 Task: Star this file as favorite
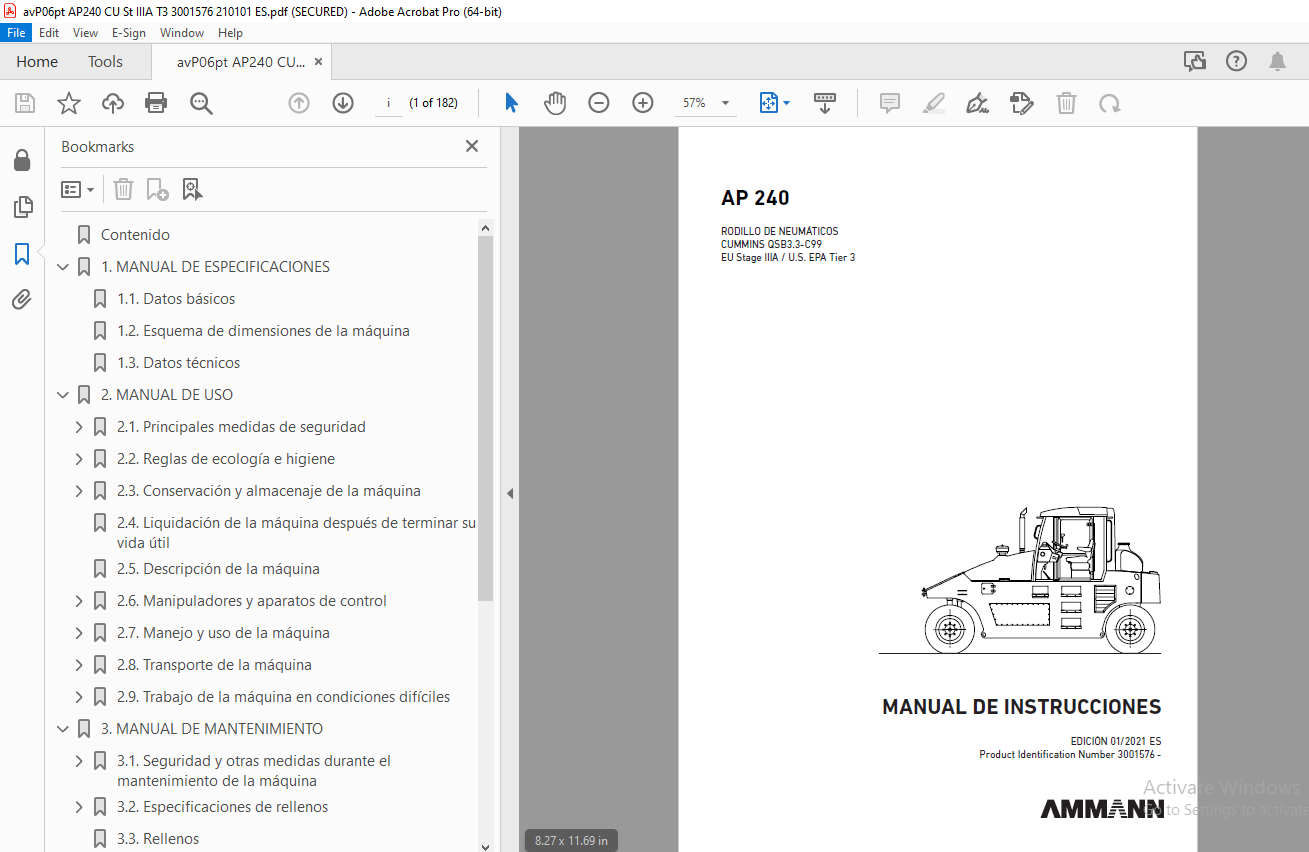pos(69,103)
